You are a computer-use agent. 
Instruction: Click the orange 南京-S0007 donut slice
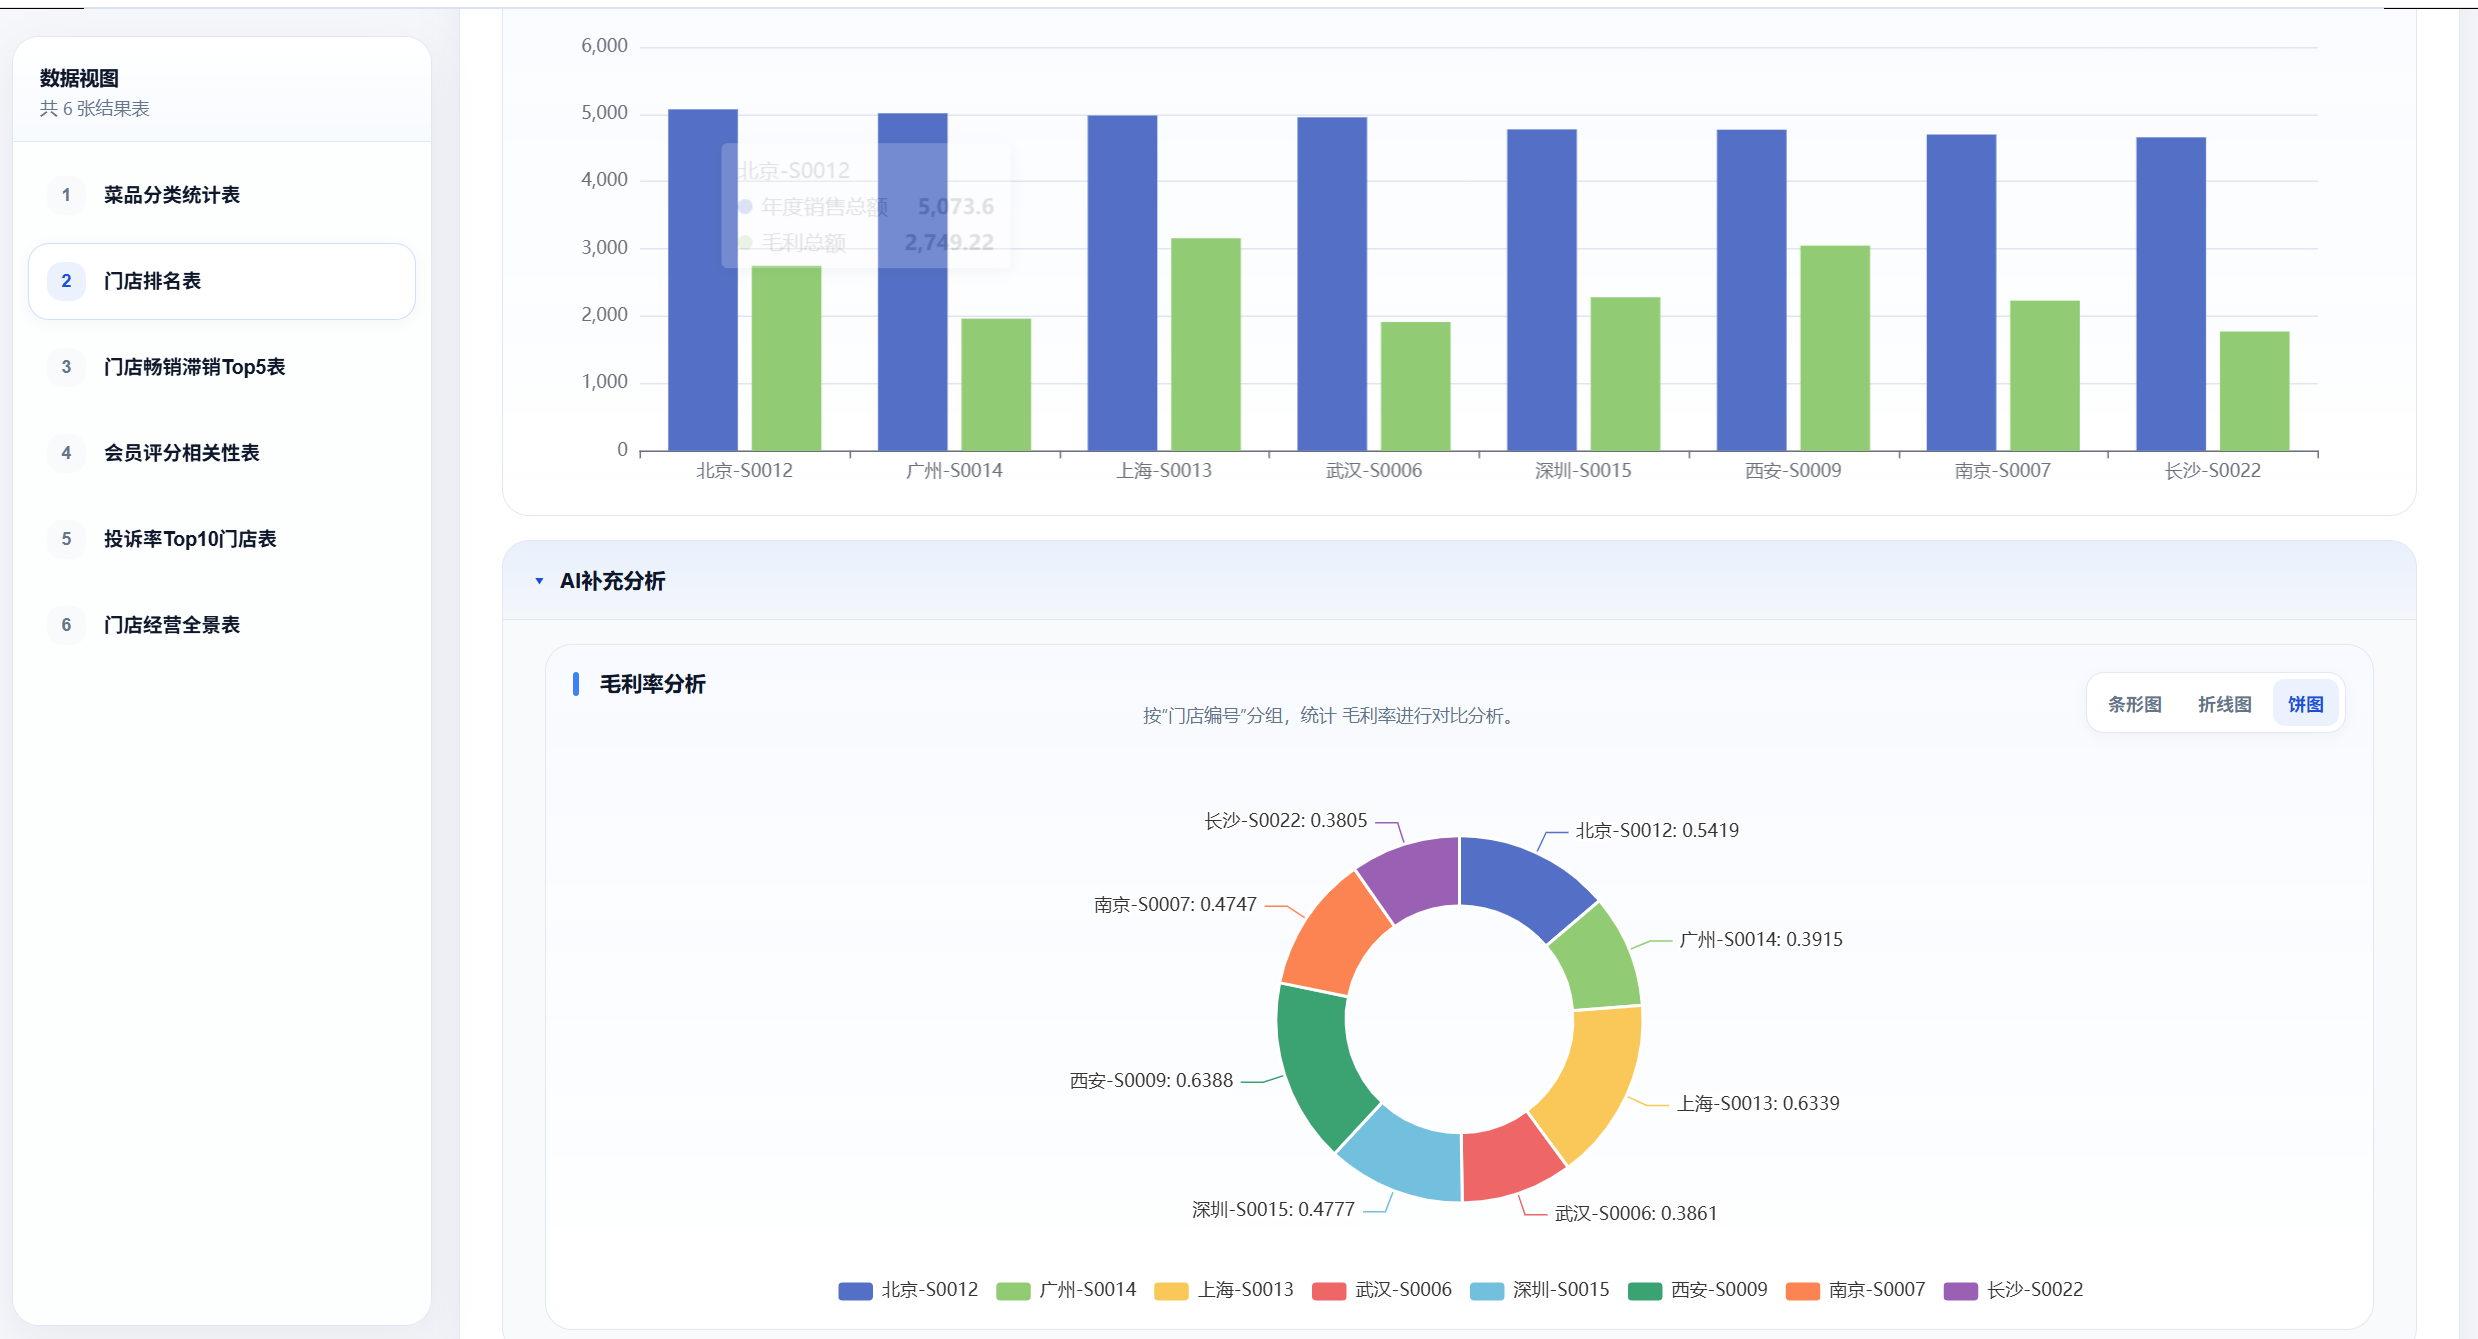[x=1333, y=940]
